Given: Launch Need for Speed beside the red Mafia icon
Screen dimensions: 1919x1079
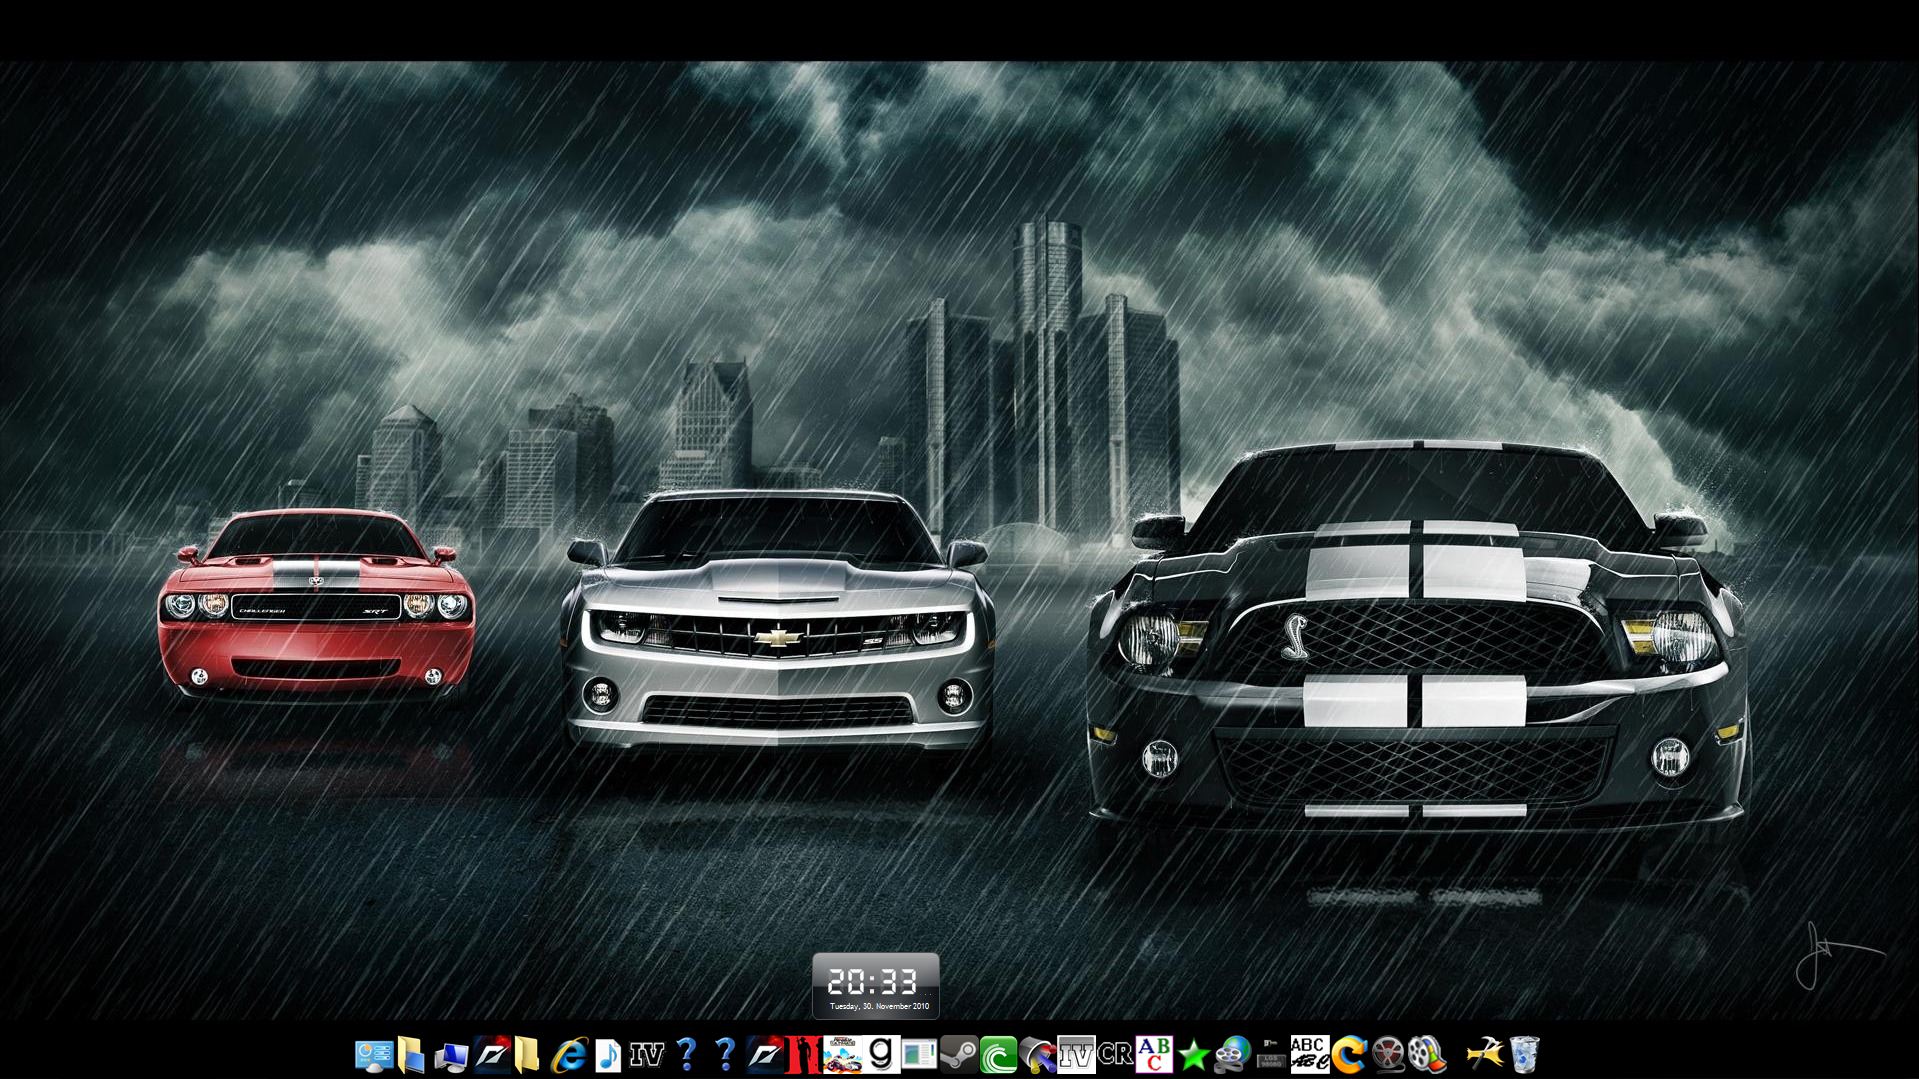Looking at the screenshot, I should coord(766,1055).
